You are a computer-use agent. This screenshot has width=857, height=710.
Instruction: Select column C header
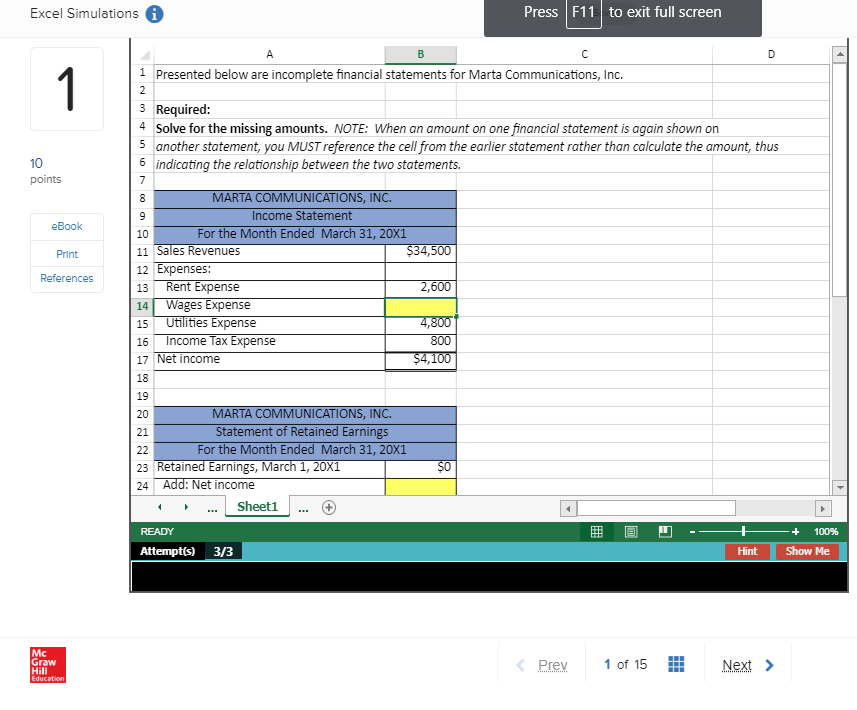click(584, 55)
